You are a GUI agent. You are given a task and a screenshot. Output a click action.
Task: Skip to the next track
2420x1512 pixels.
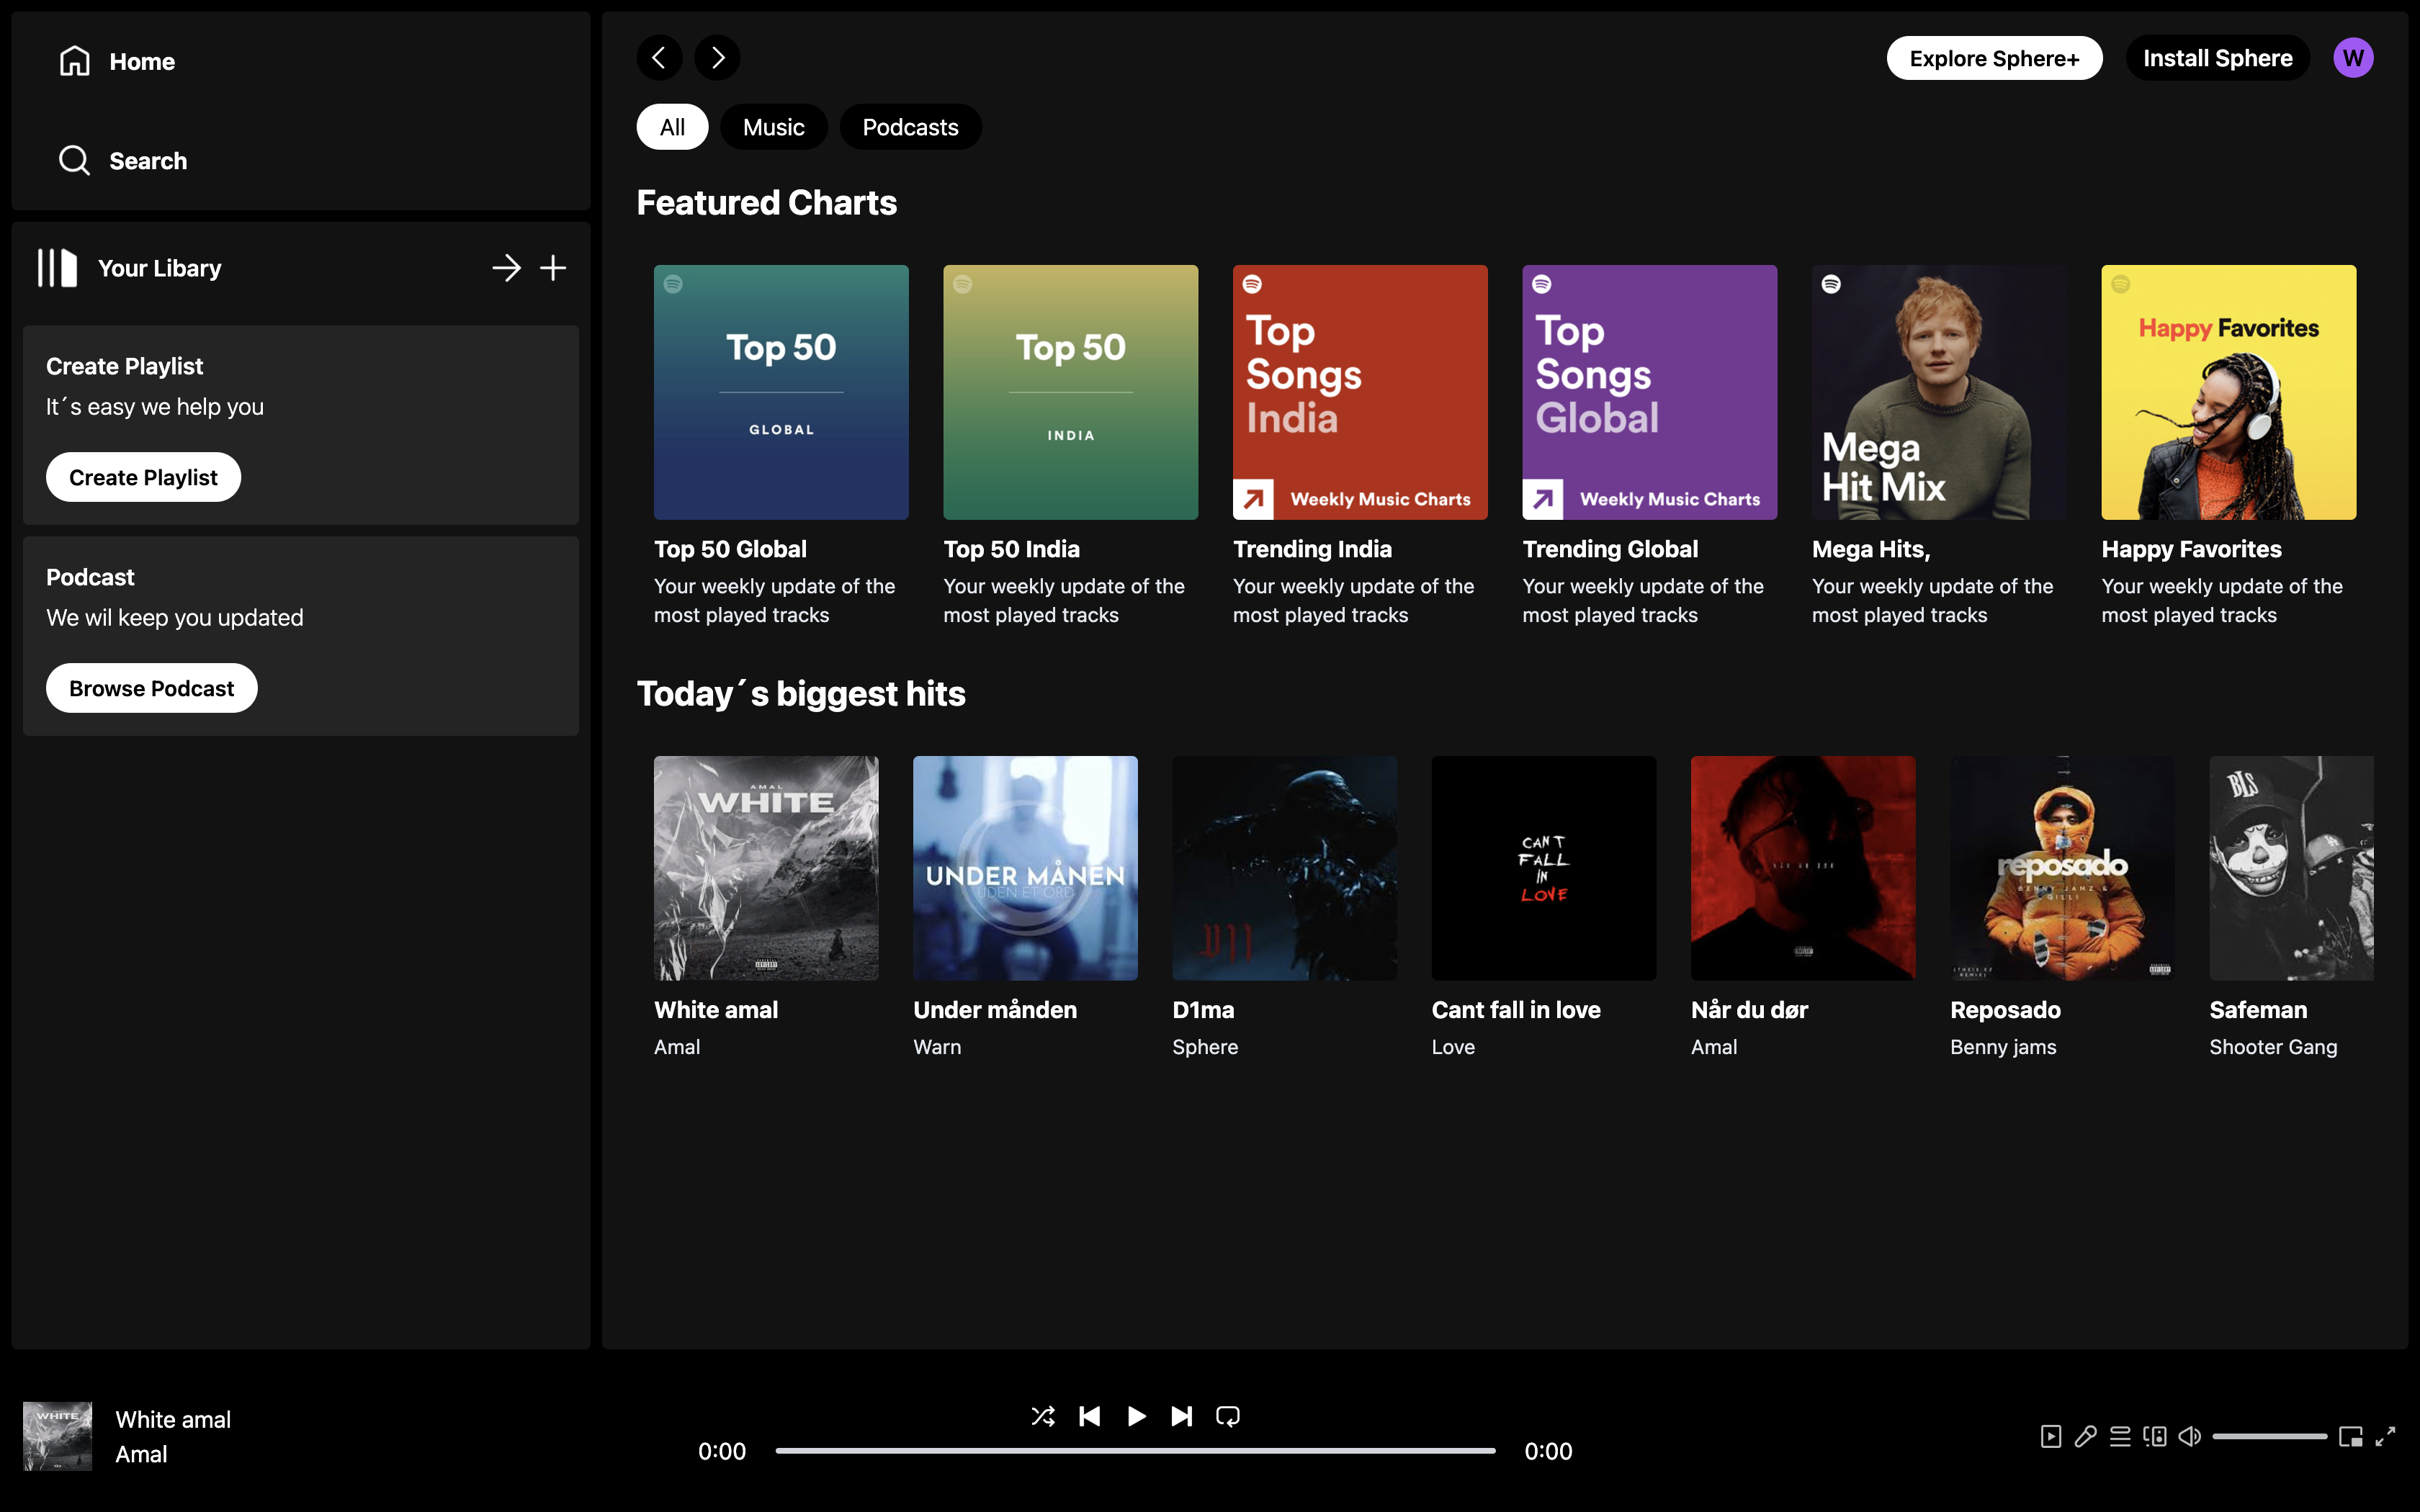1182,1416
